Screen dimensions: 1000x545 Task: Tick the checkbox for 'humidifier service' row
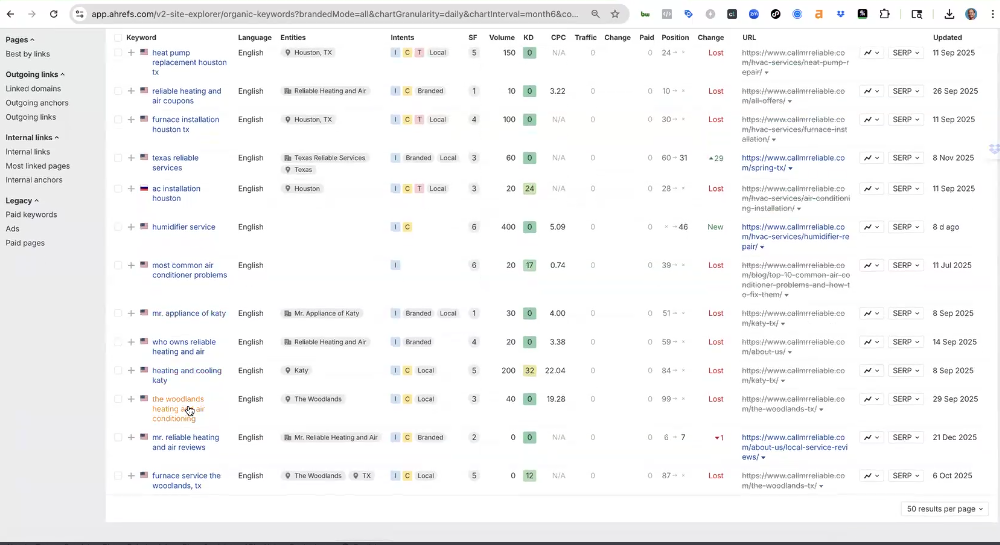117,227
